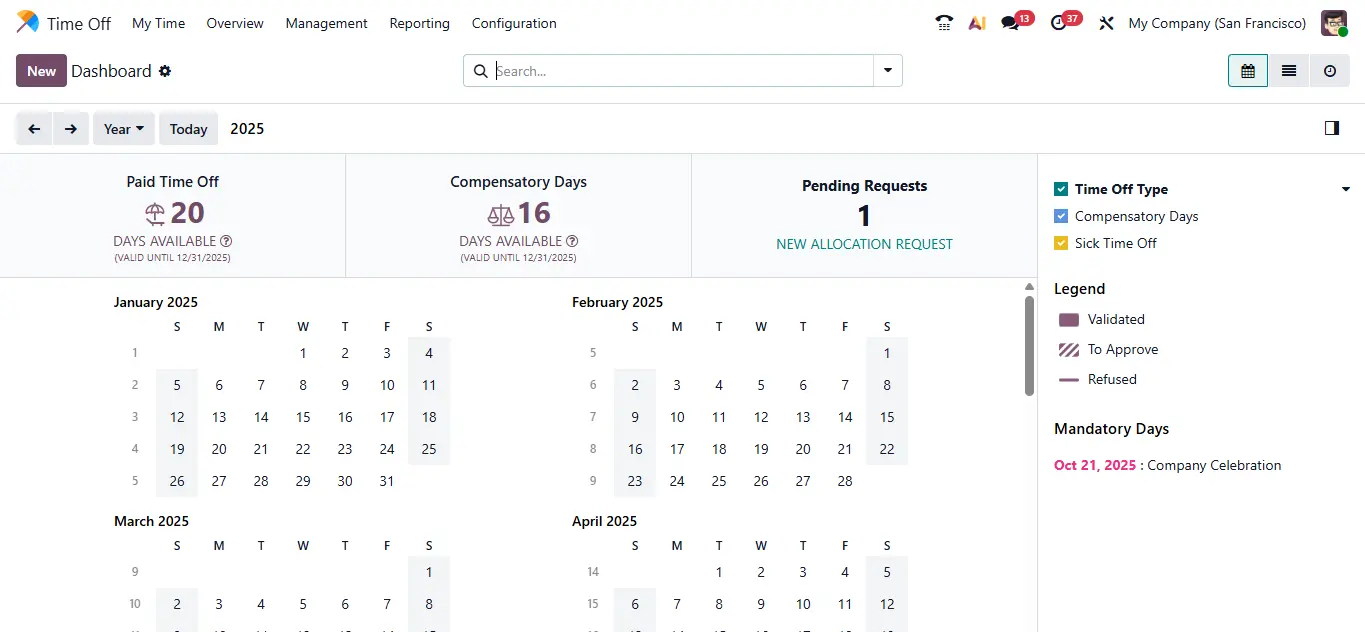Click Compensatory Days scales icon
This screenshot has height=632, width=1365.
pyautogui.click(x=500, y=213)
